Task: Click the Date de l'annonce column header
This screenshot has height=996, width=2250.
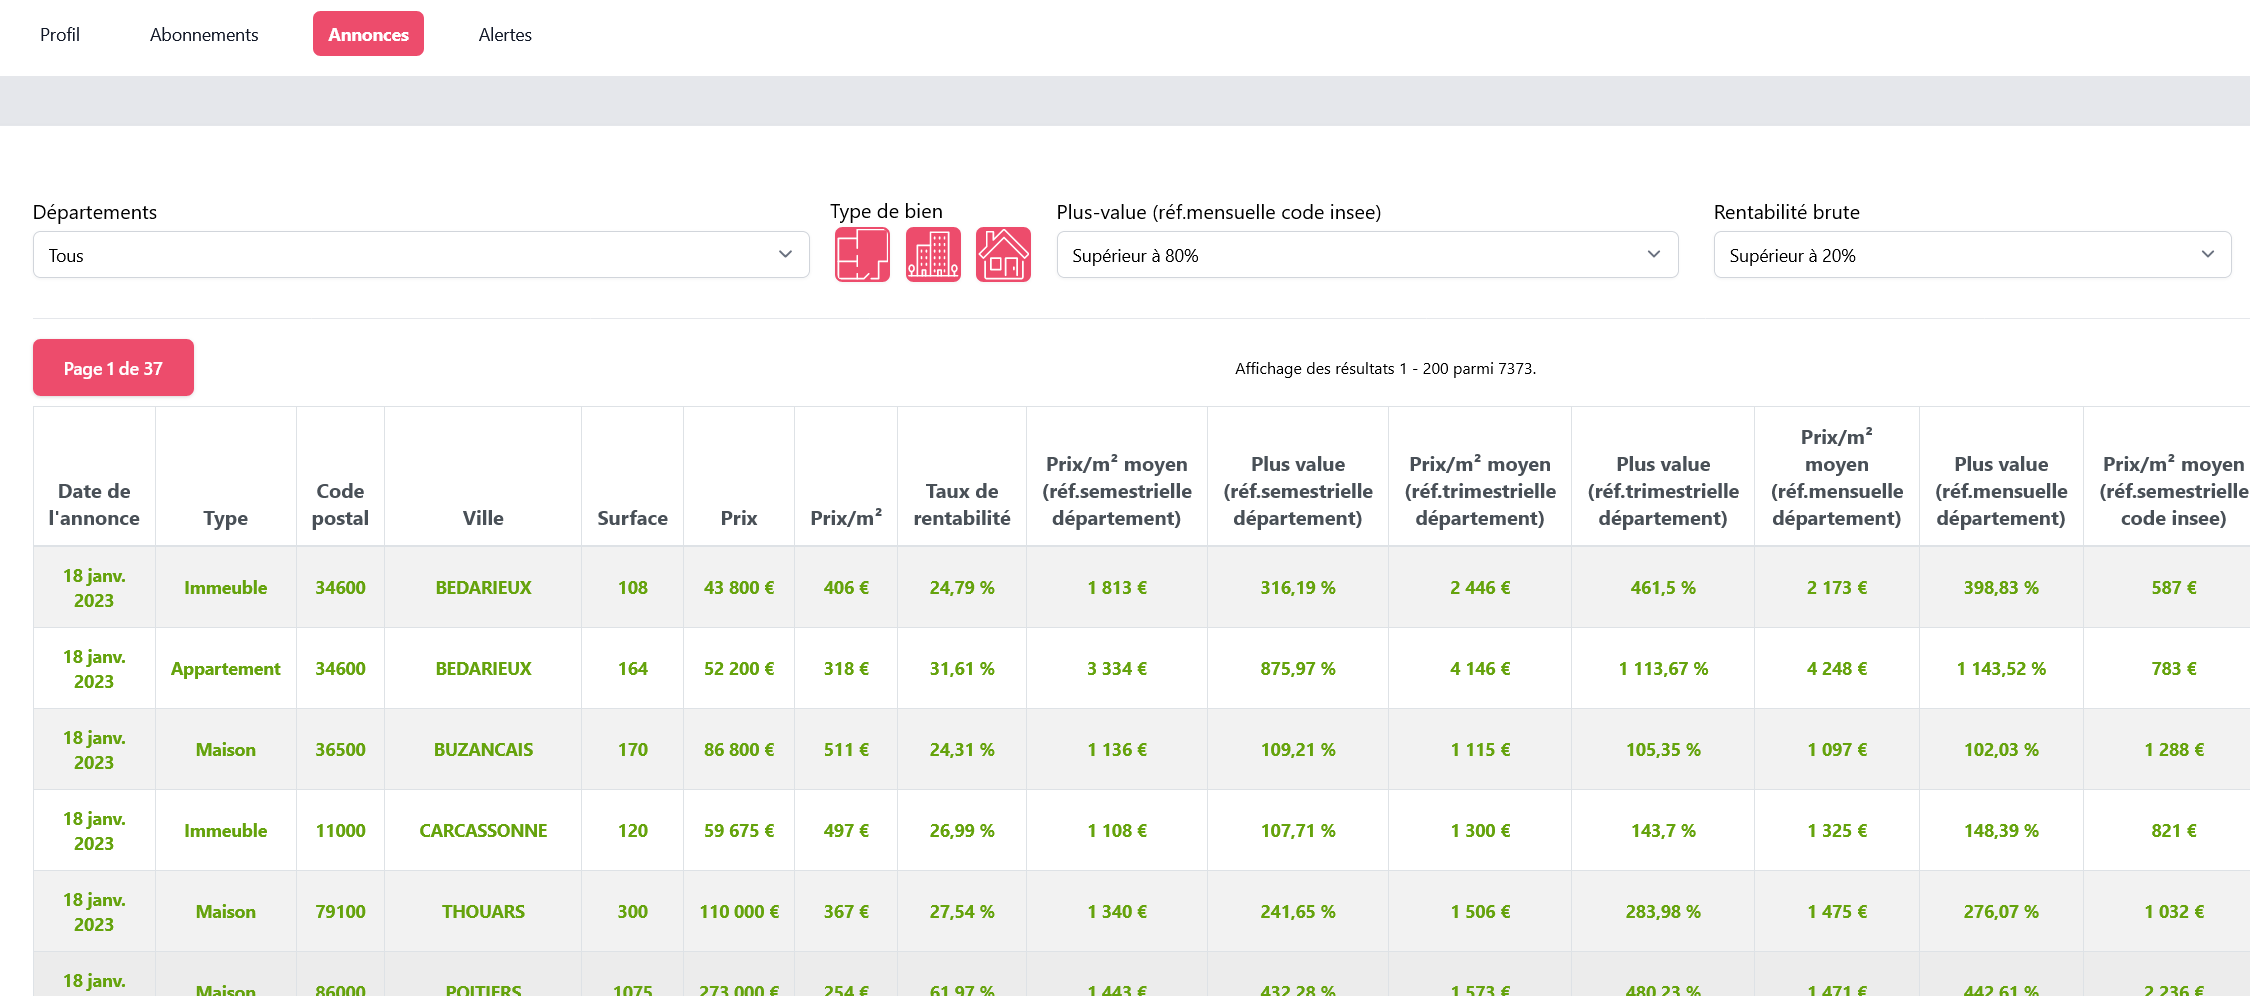Action: click(x=94, y=504)
